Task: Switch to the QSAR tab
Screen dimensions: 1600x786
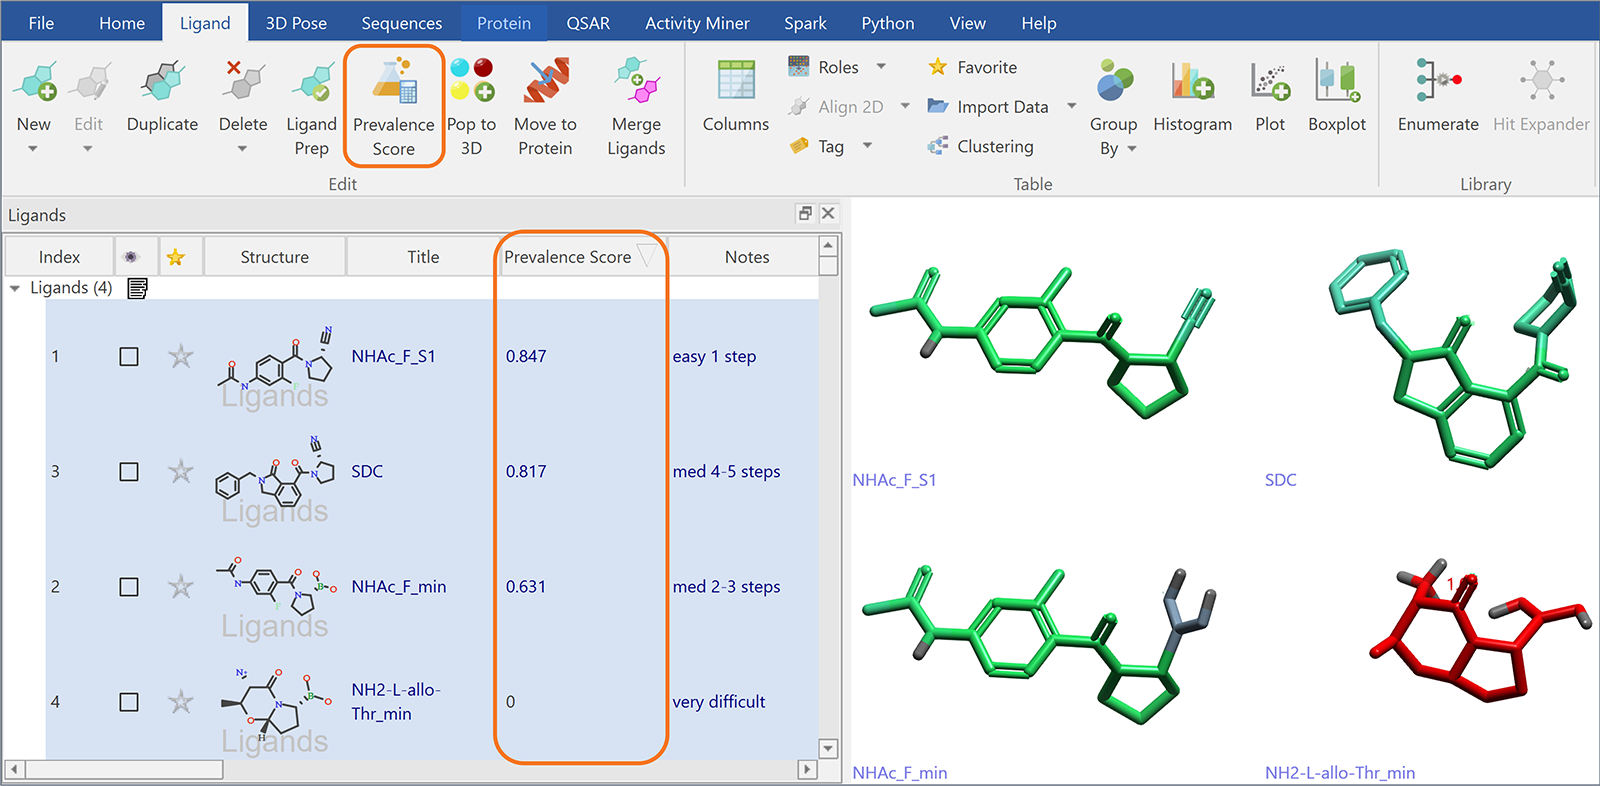Action: pyautogui.click(x=588, y=23)
